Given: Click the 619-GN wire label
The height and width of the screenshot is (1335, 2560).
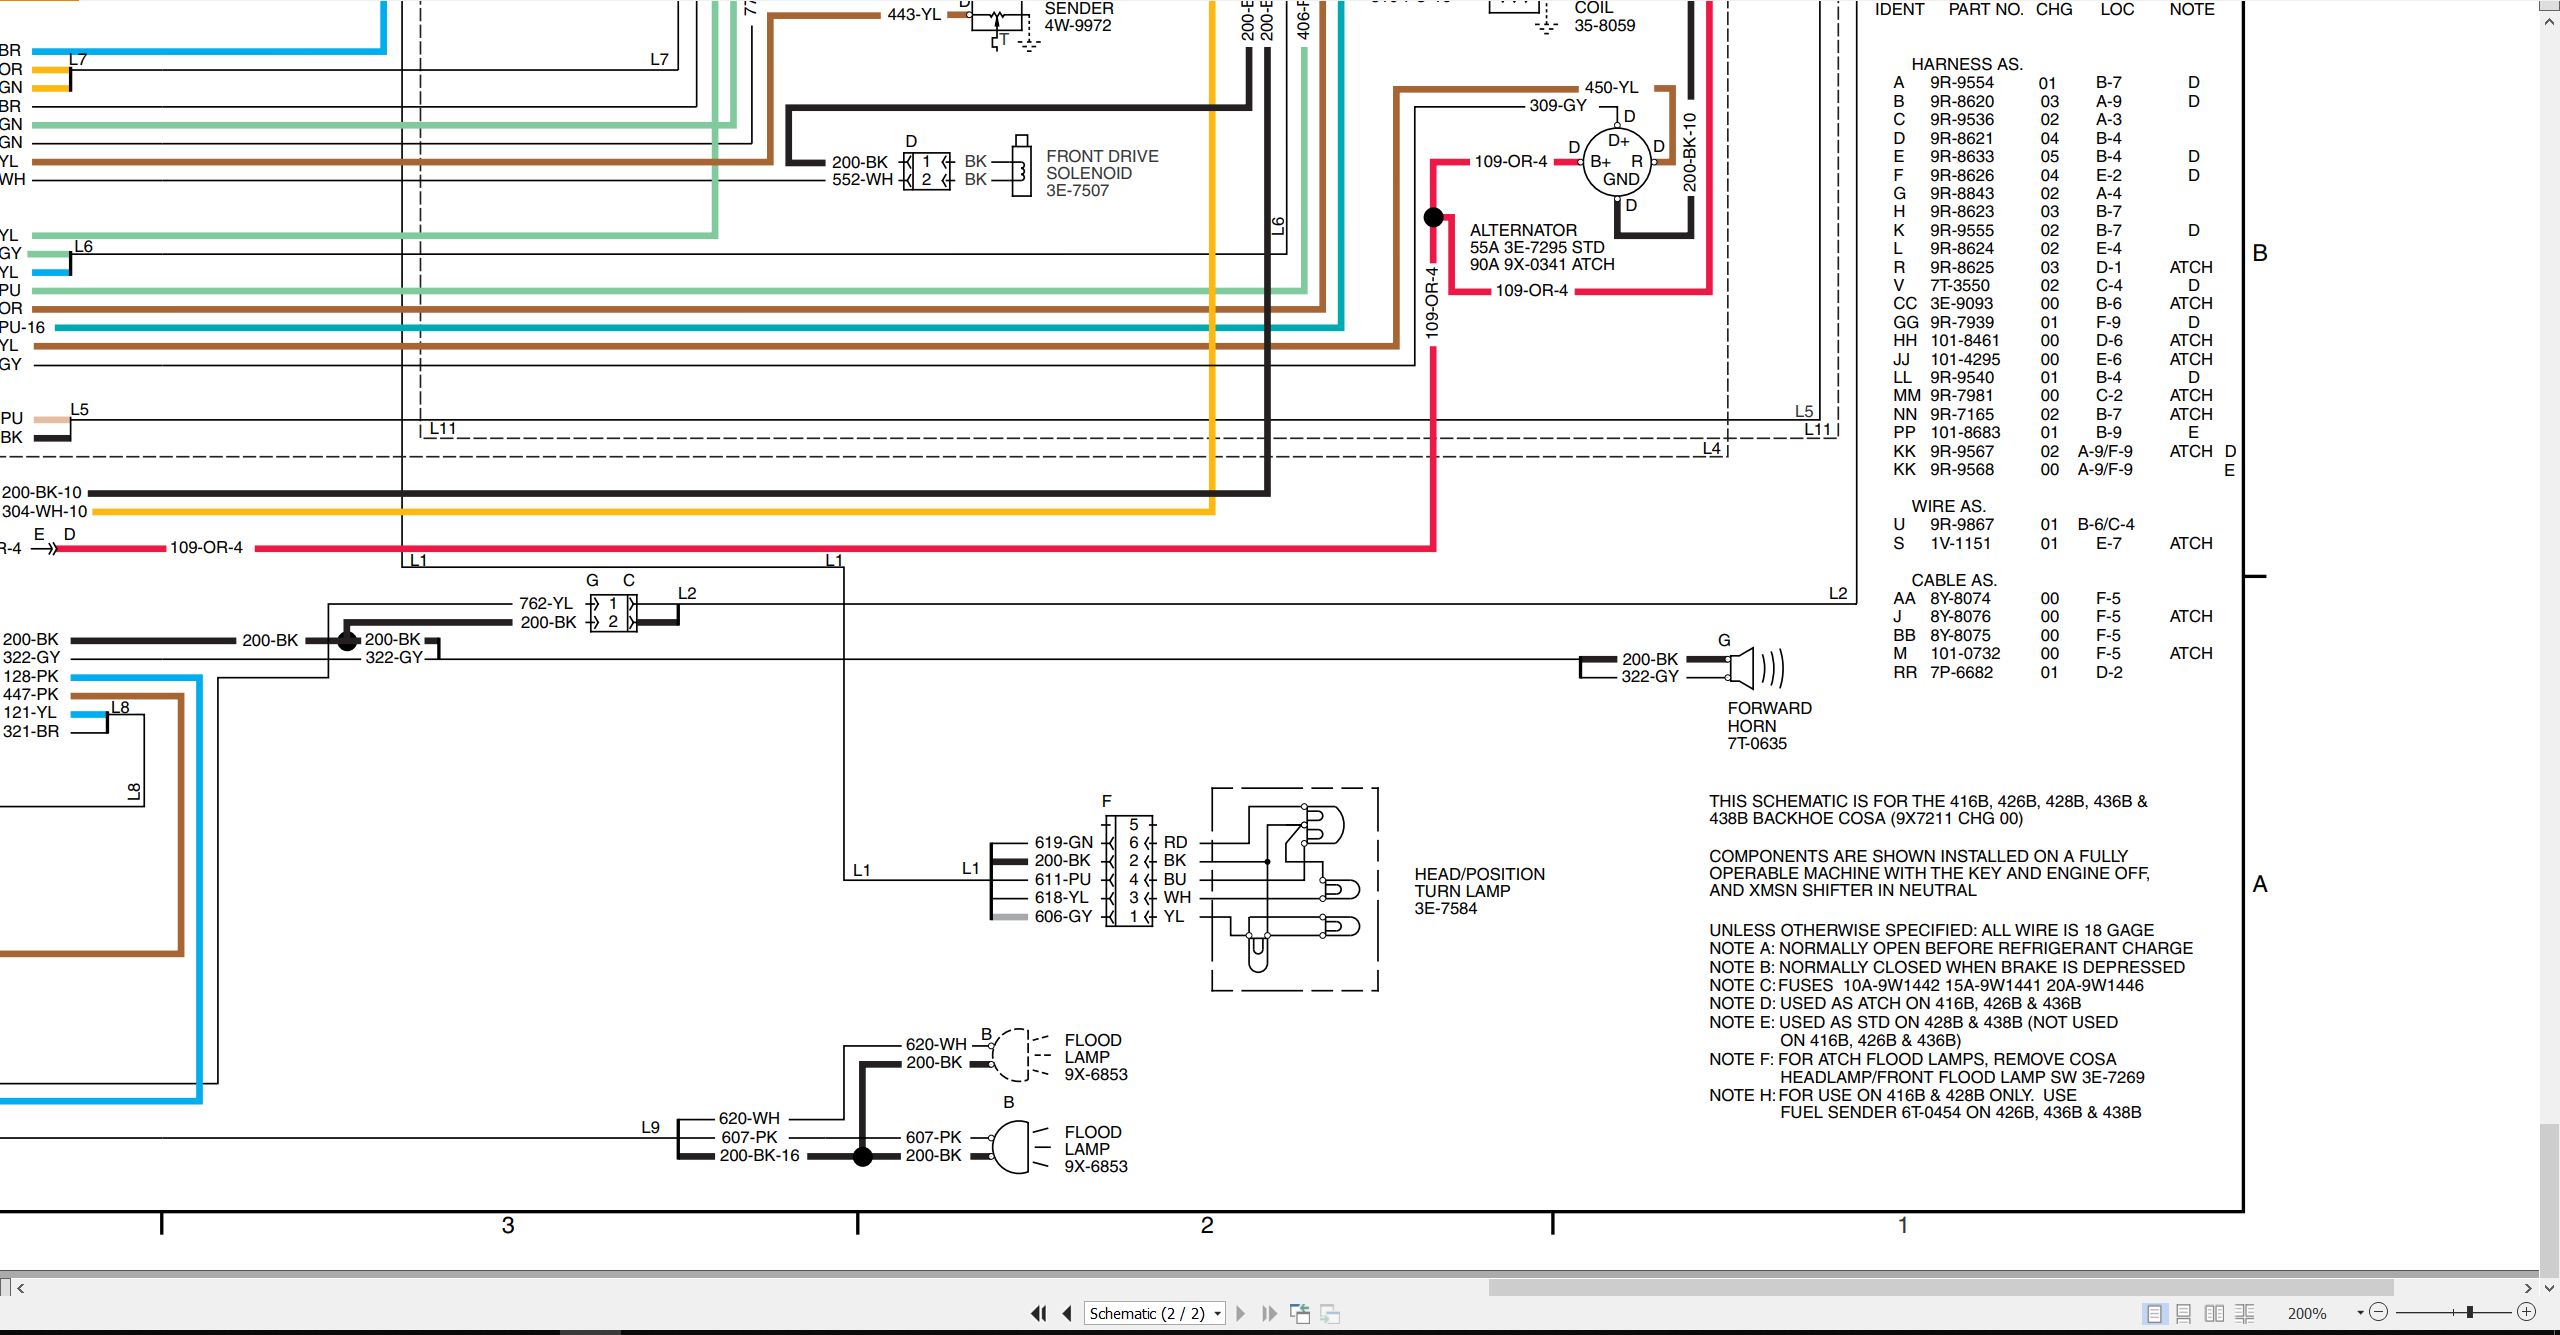Looking at the screenshot, I should [1063, 842].
